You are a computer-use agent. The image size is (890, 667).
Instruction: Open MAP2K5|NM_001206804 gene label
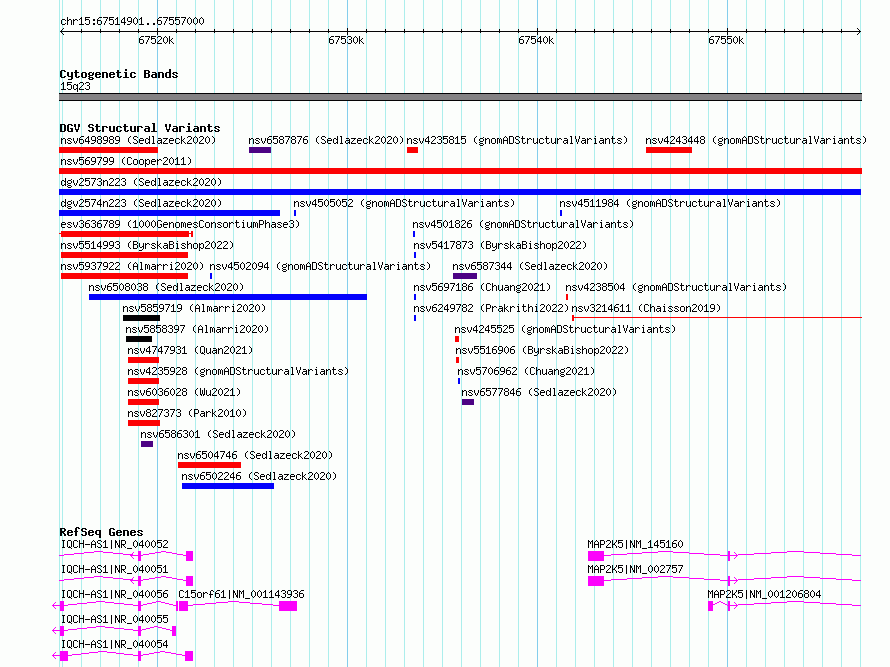764,594
